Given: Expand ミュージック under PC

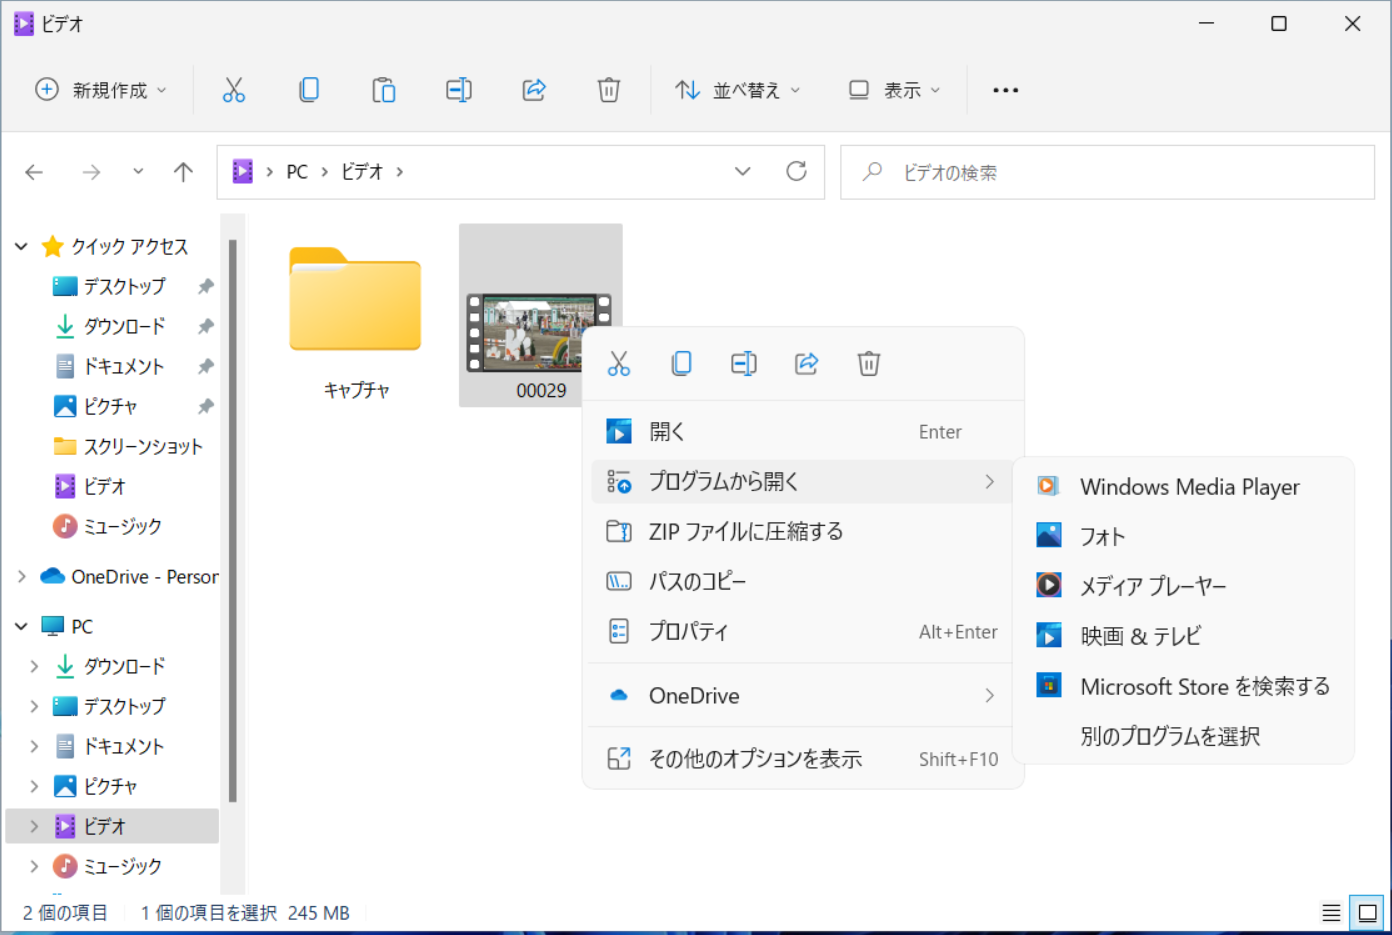Looking at the screenshot, I should coord(34,866).
